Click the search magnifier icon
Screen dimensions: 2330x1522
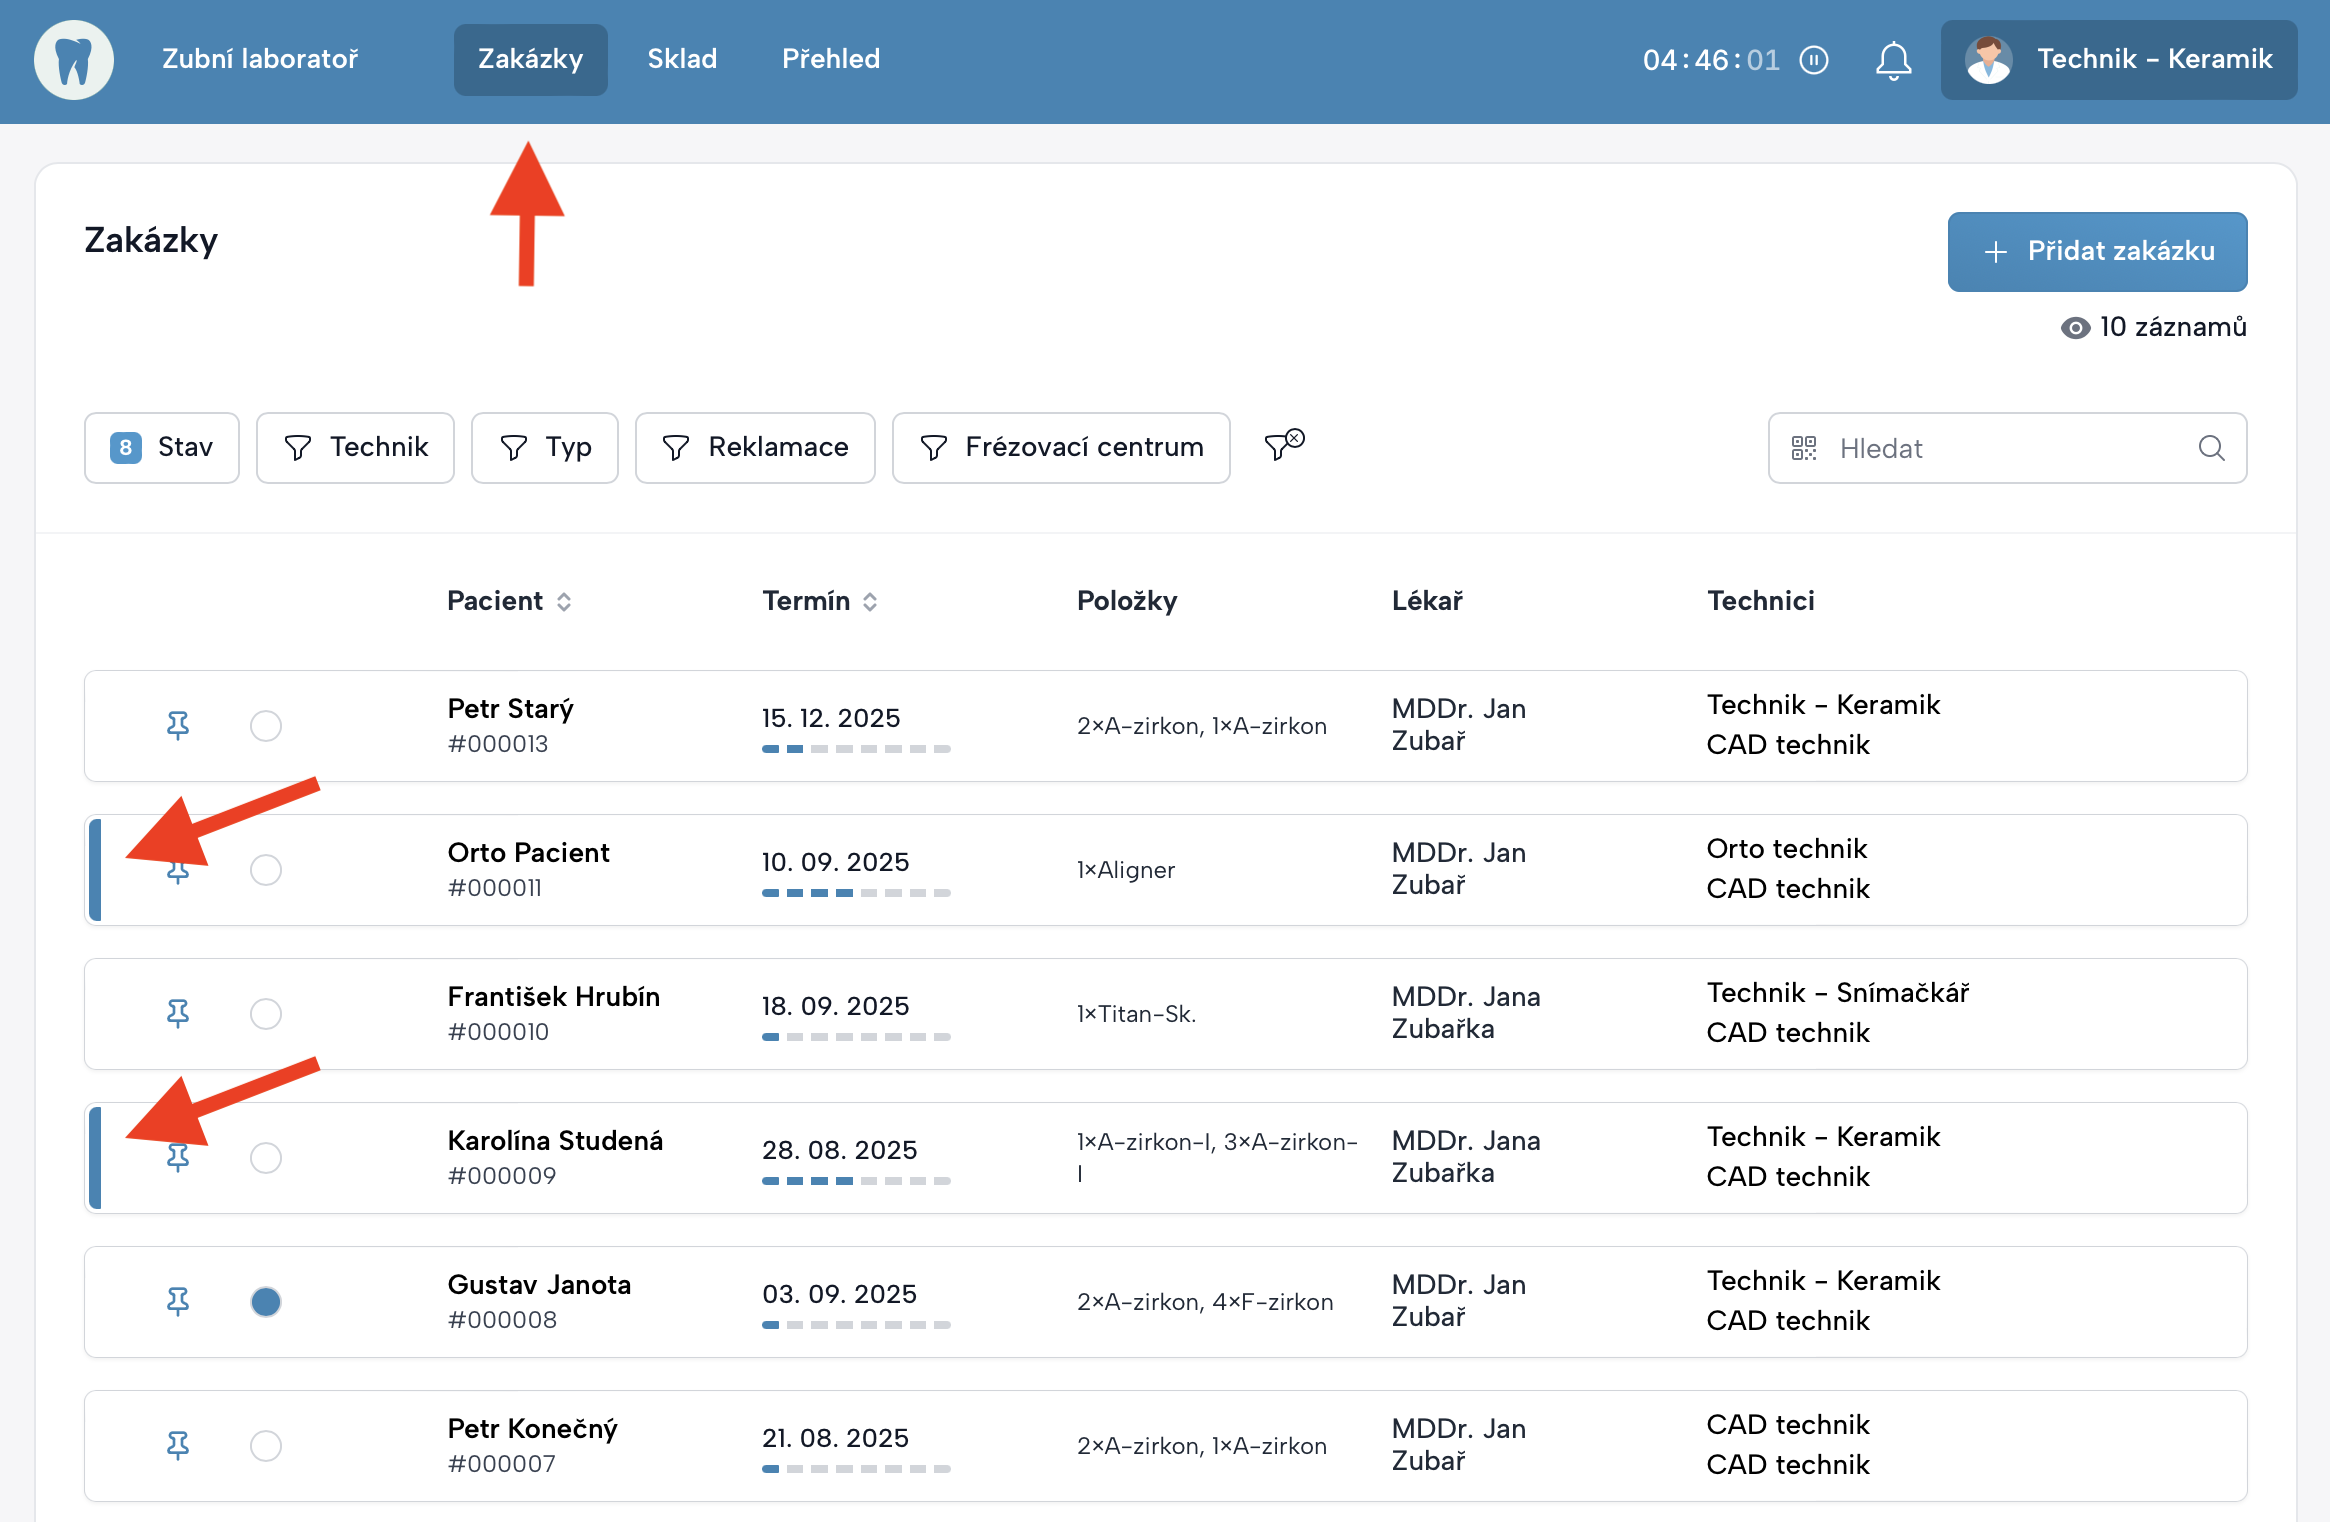pyautogui.click(x=2211, y=448)
